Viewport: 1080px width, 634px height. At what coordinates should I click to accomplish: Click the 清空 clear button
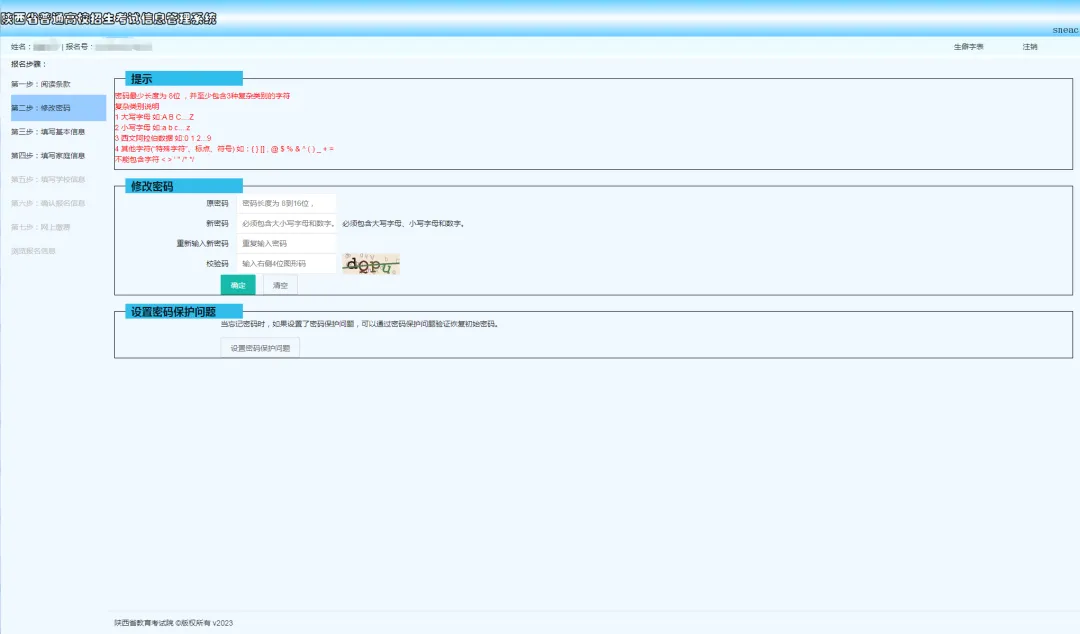[x=280, y=286]
